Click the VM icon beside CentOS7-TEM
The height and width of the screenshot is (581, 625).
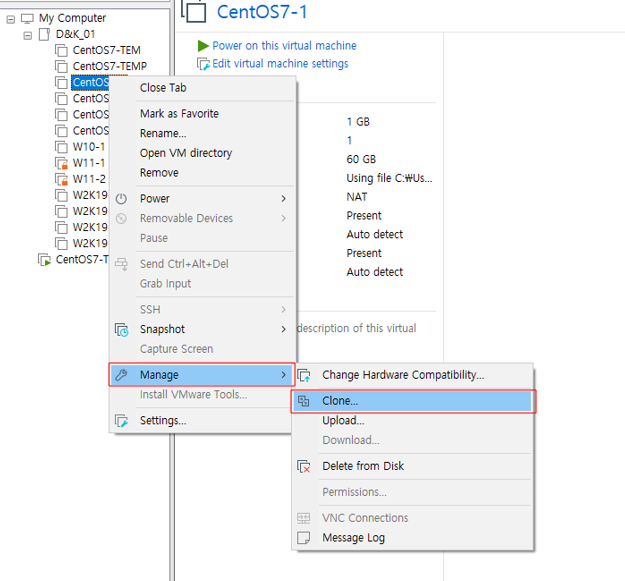tap(61, 50)
